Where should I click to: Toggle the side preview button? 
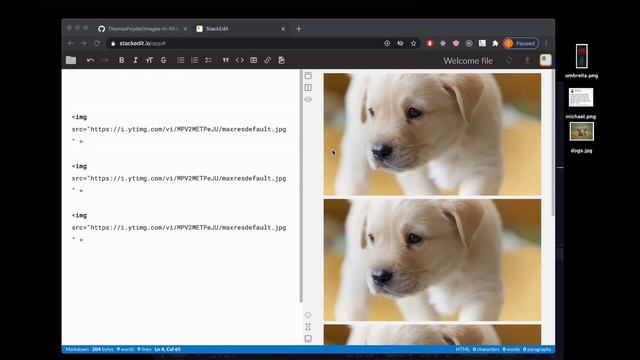[308, 87]
